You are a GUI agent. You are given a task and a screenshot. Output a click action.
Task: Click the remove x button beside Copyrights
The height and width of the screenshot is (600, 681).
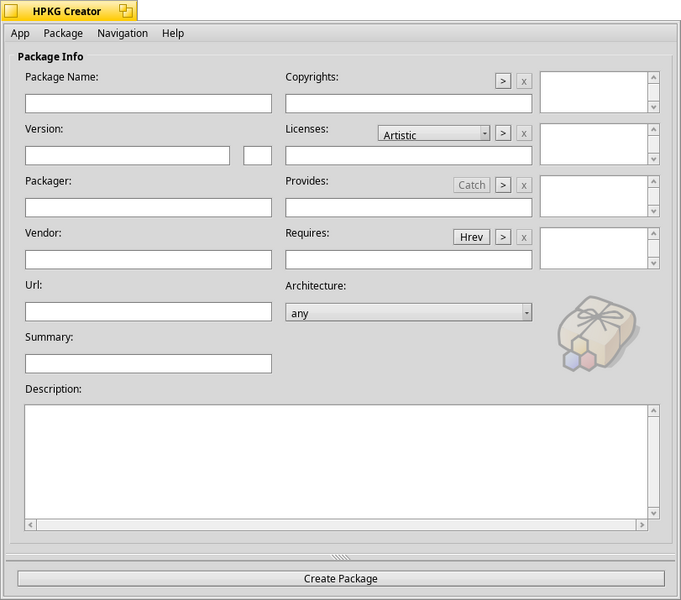tap(524, 81)
